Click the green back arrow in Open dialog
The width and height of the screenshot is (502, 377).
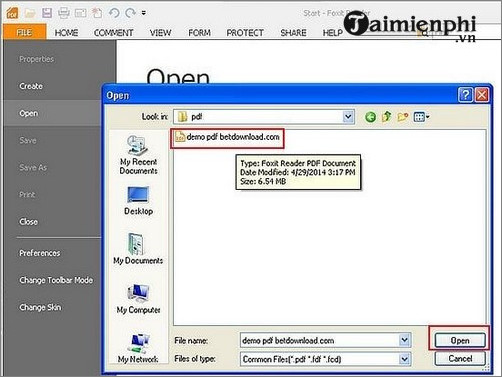point(370,117)
